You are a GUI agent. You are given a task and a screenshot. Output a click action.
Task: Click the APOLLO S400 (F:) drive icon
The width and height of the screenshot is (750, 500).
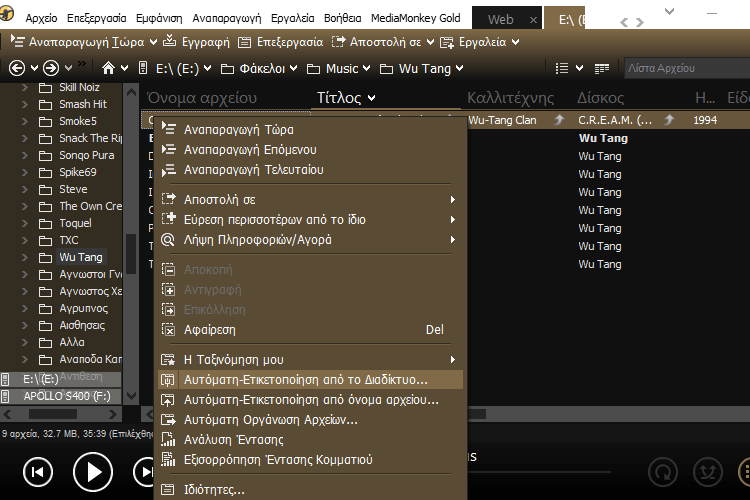point(5,397)
